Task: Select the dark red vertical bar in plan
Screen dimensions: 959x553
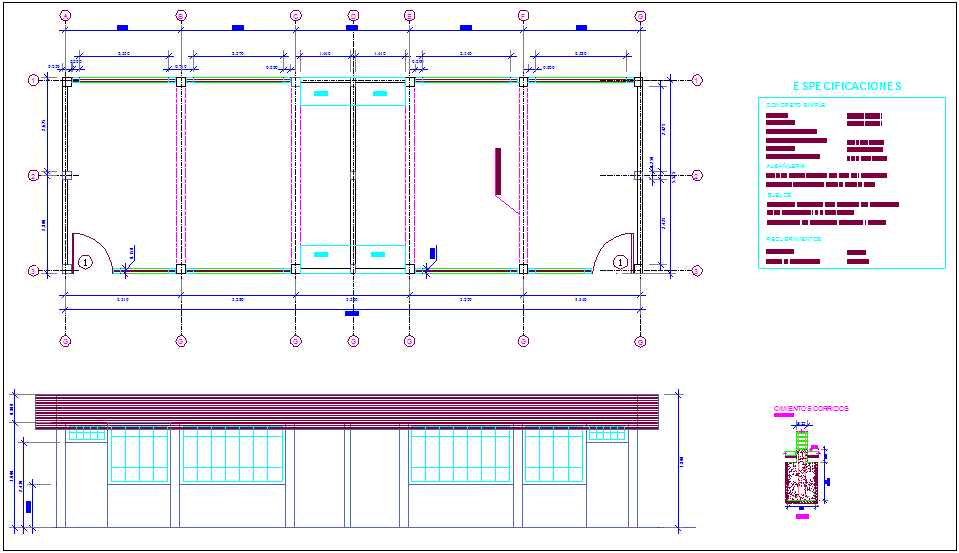Action: point(497,171)
